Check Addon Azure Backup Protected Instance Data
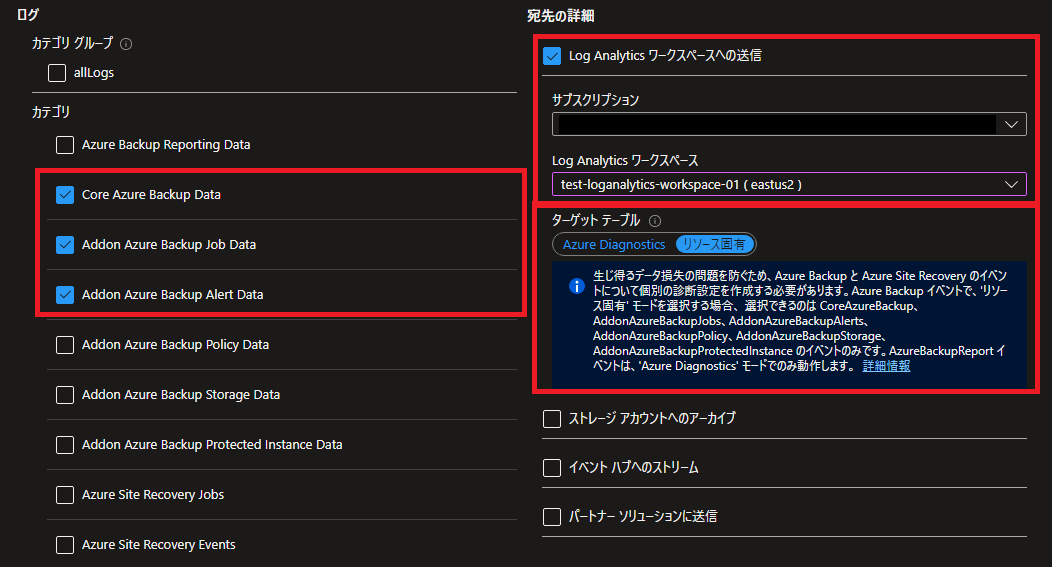The width and height of the screenshot is (1052, 567). pos(65,445)
